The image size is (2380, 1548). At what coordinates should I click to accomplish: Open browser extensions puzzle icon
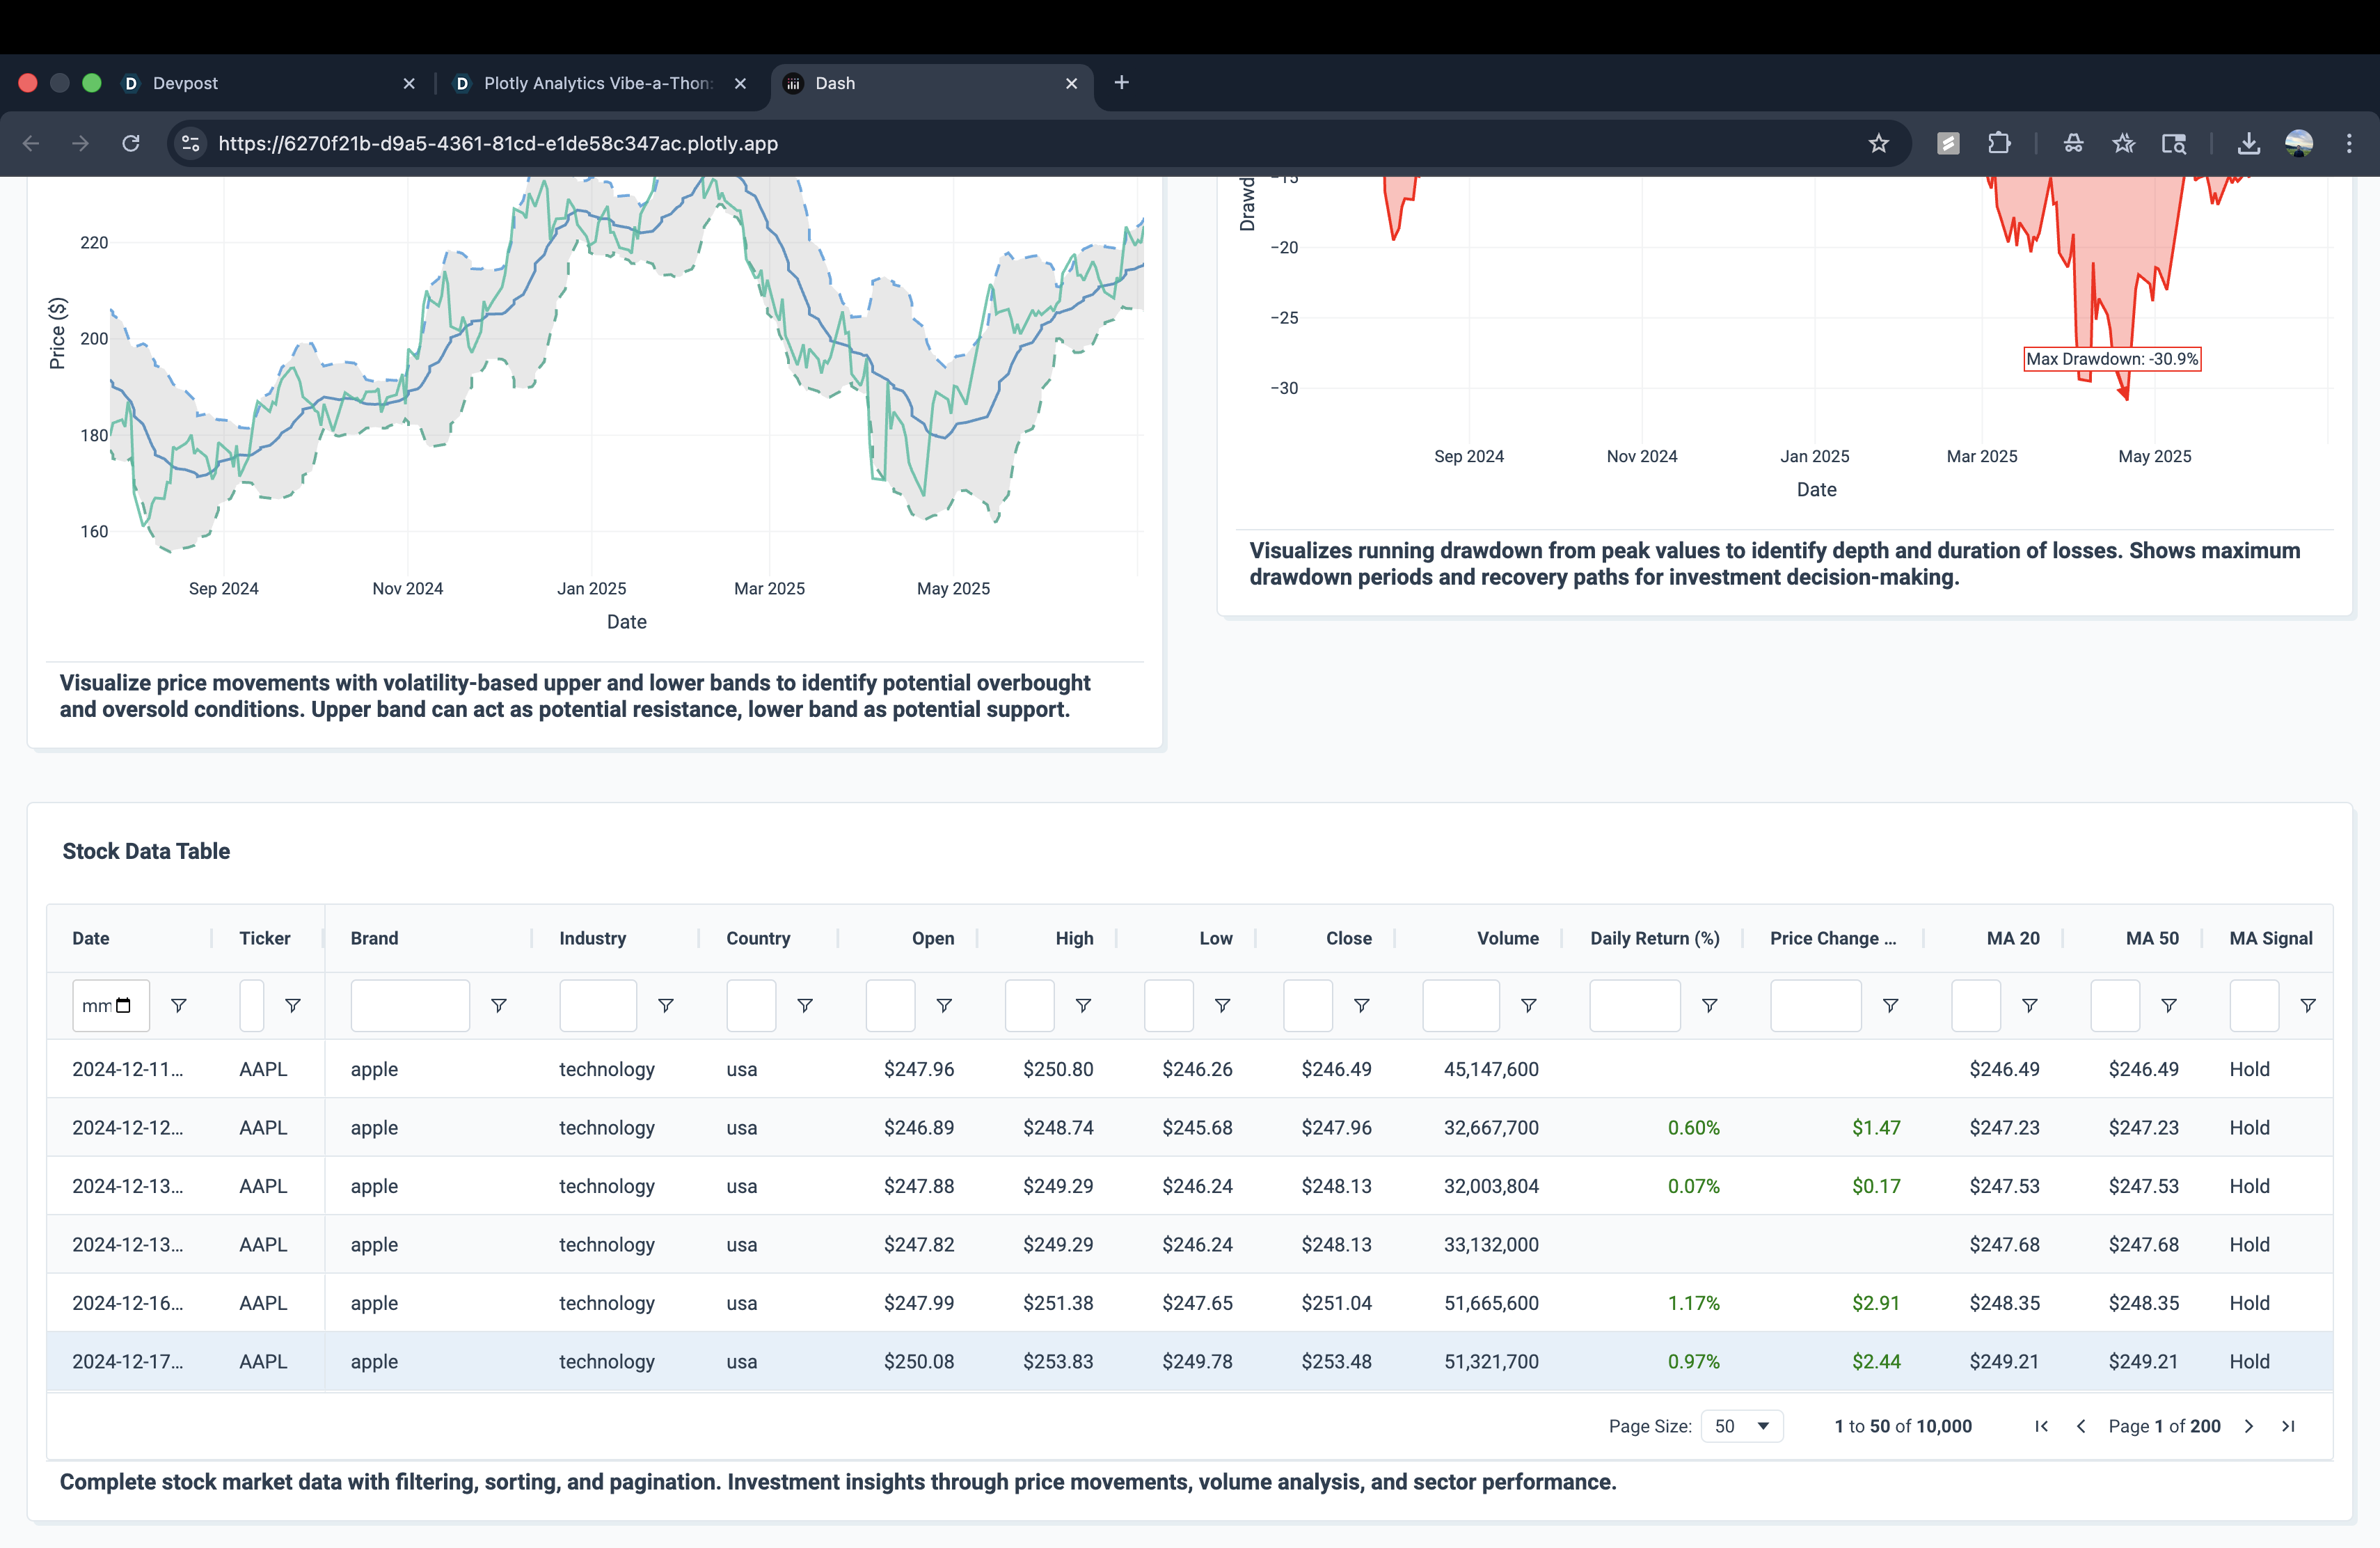(1998, 143)
